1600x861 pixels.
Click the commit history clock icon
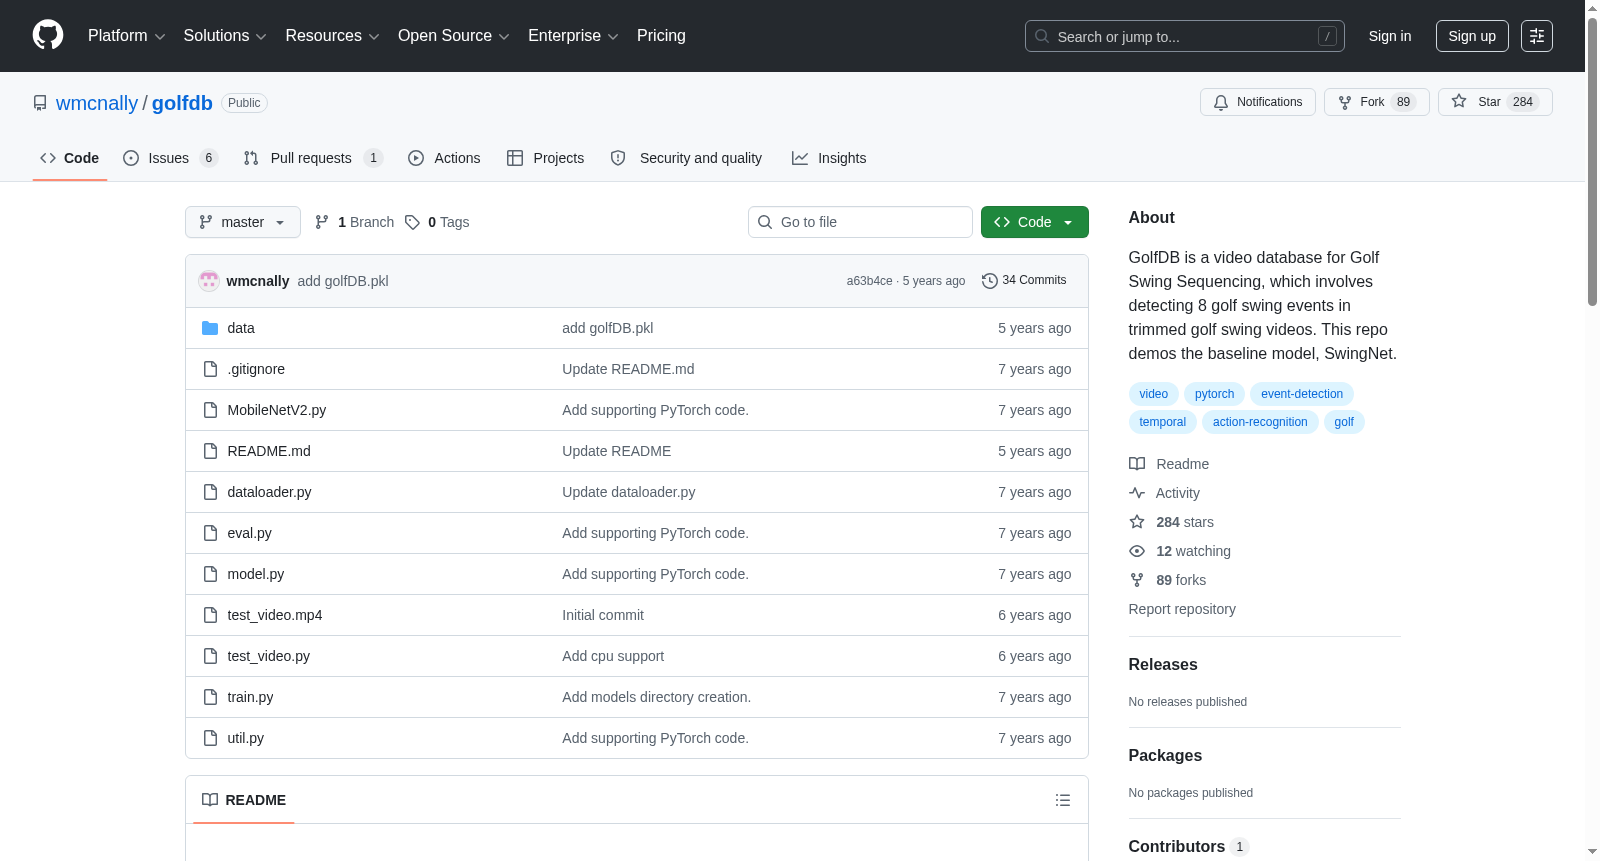pyautogui.click(x=990, y=281)
